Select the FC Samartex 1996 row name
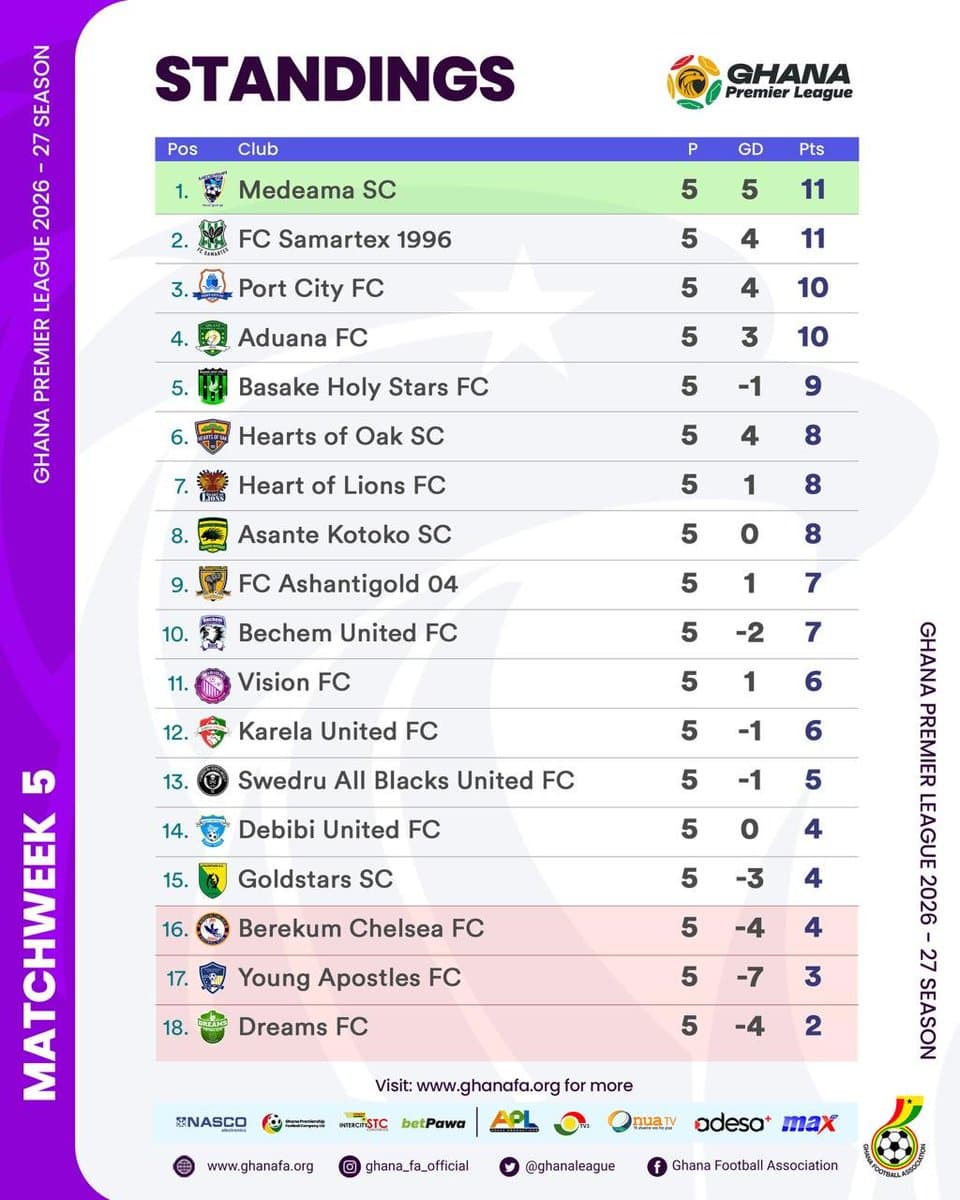Image resolution: width=960 pixels, height=1200 pixels. tap(345, 239)
